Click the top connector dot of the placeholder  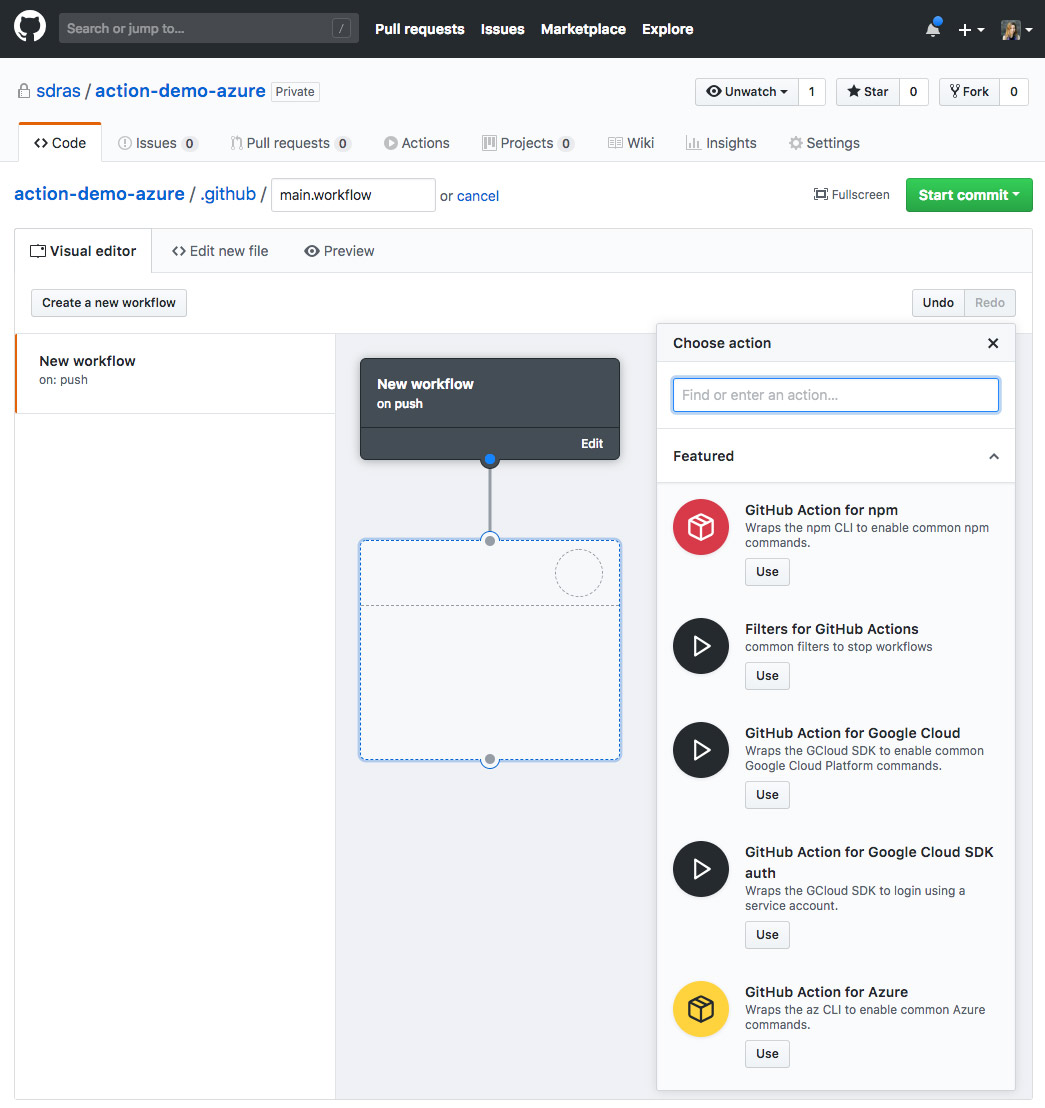pos(490,541)
